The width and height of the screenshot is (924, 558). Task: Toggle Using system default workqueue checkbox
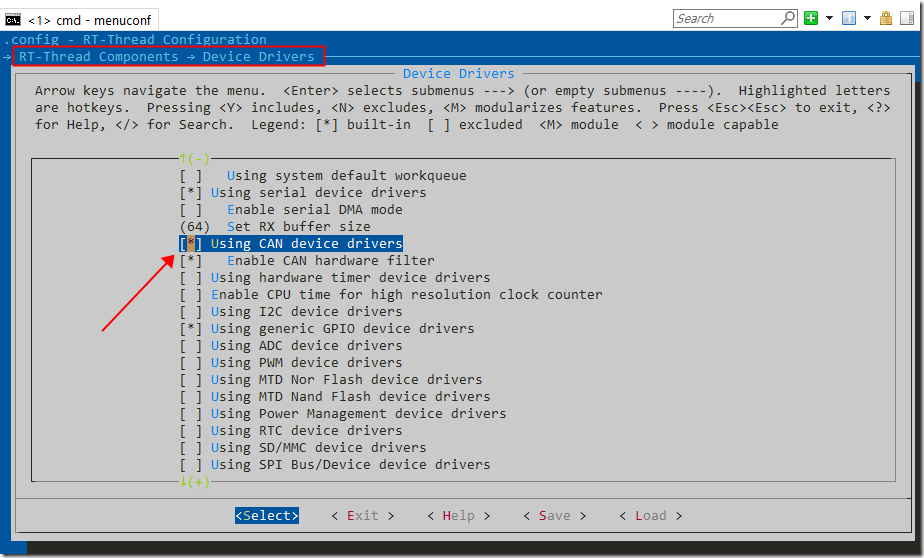[190, 176]
